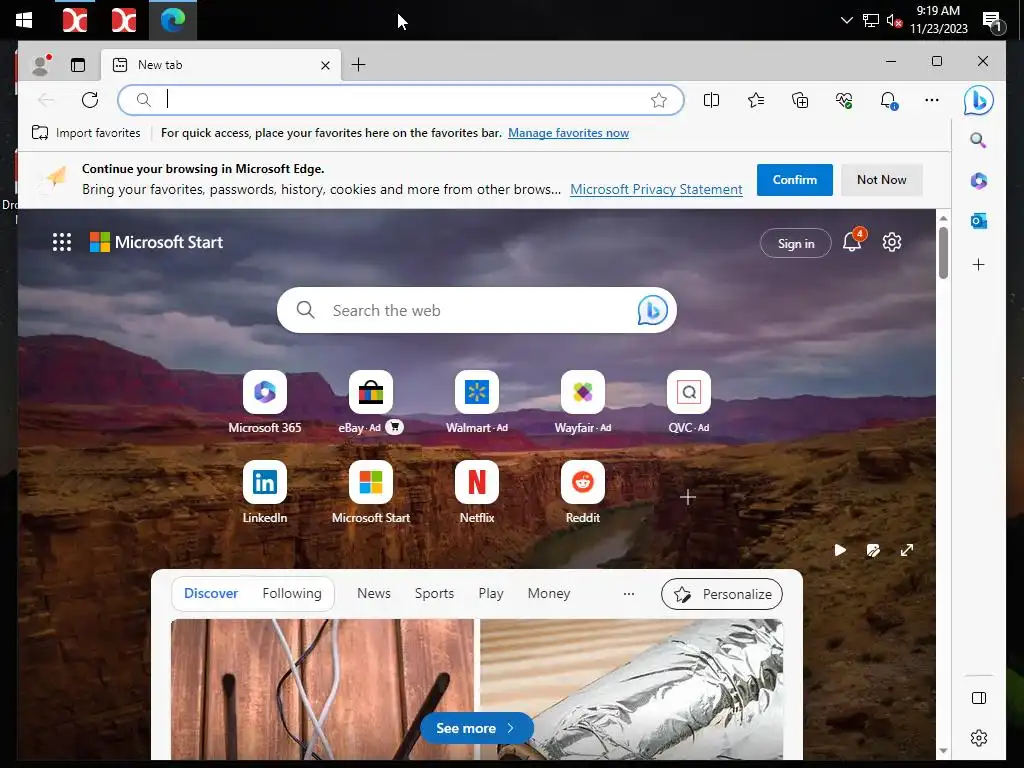Image resolution: width=1024 pixels, height=768 pixels.
Task: Open the tab actions menu icon
Action: [78, 65]
